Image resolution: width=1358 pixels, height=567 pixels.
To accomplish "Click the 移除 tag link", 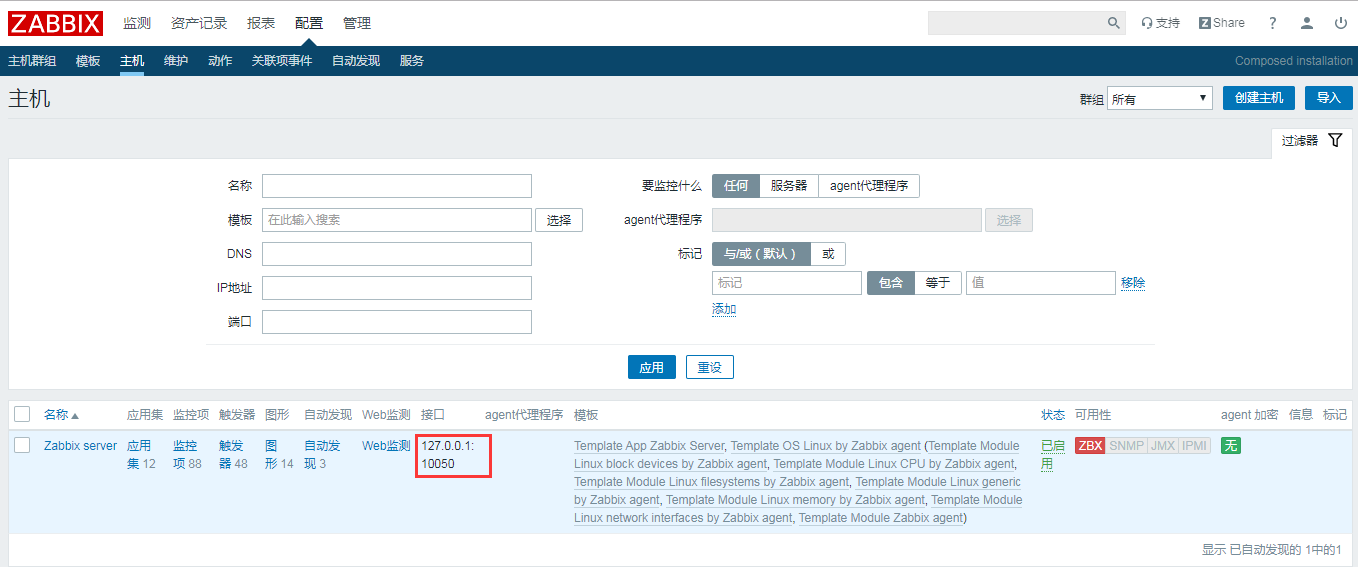I will pos(1133,283).
